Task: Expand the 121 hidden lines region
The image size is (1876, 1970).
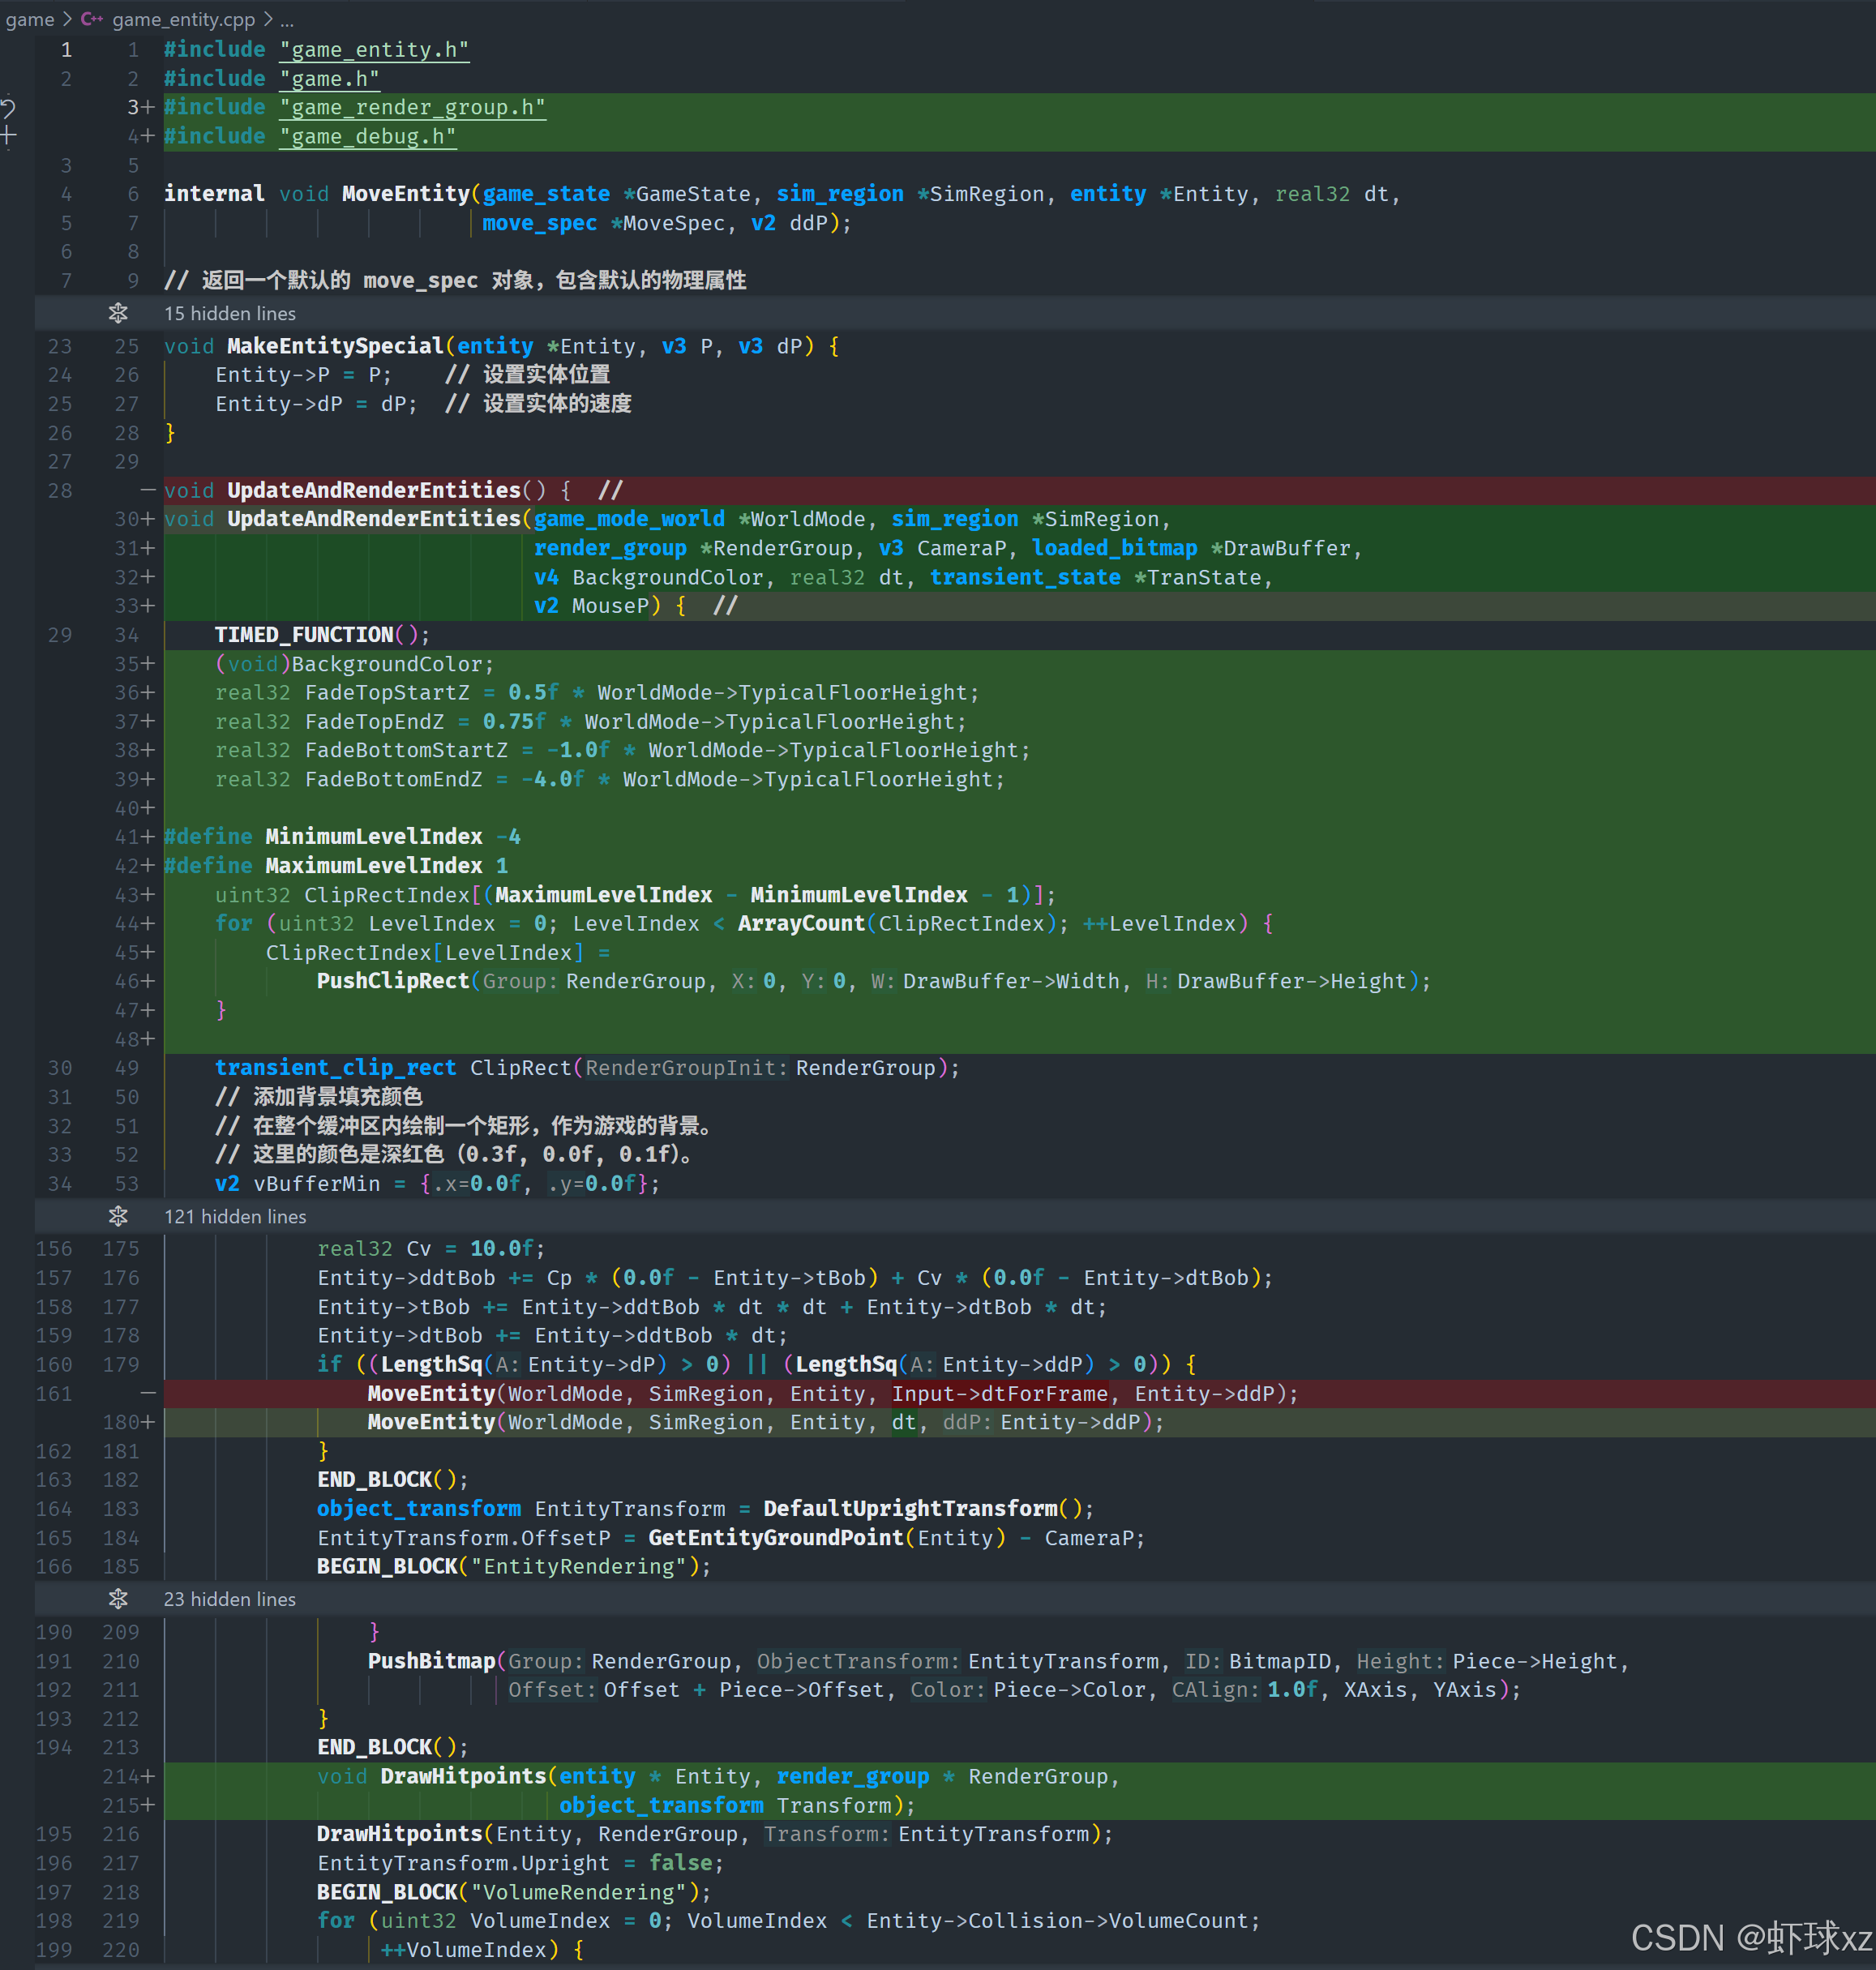Action: [235, 1216]
